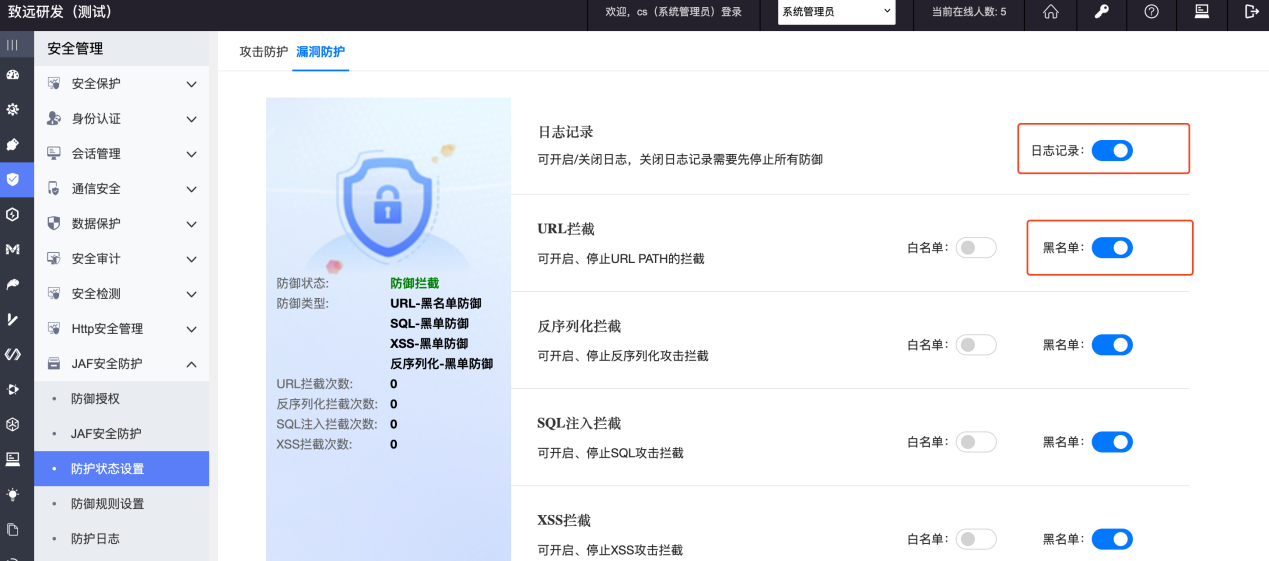
Task: Open JAF安全防护 submenu item under JAF group
Action: coord(106,434)
